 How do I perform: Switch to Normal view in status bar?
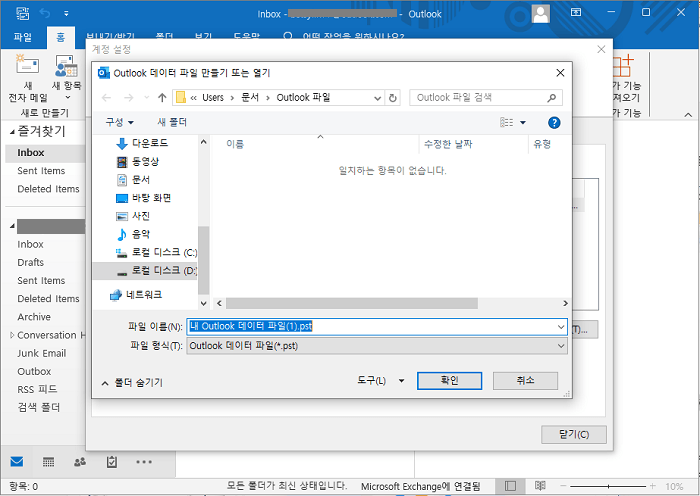pos(510,486)
